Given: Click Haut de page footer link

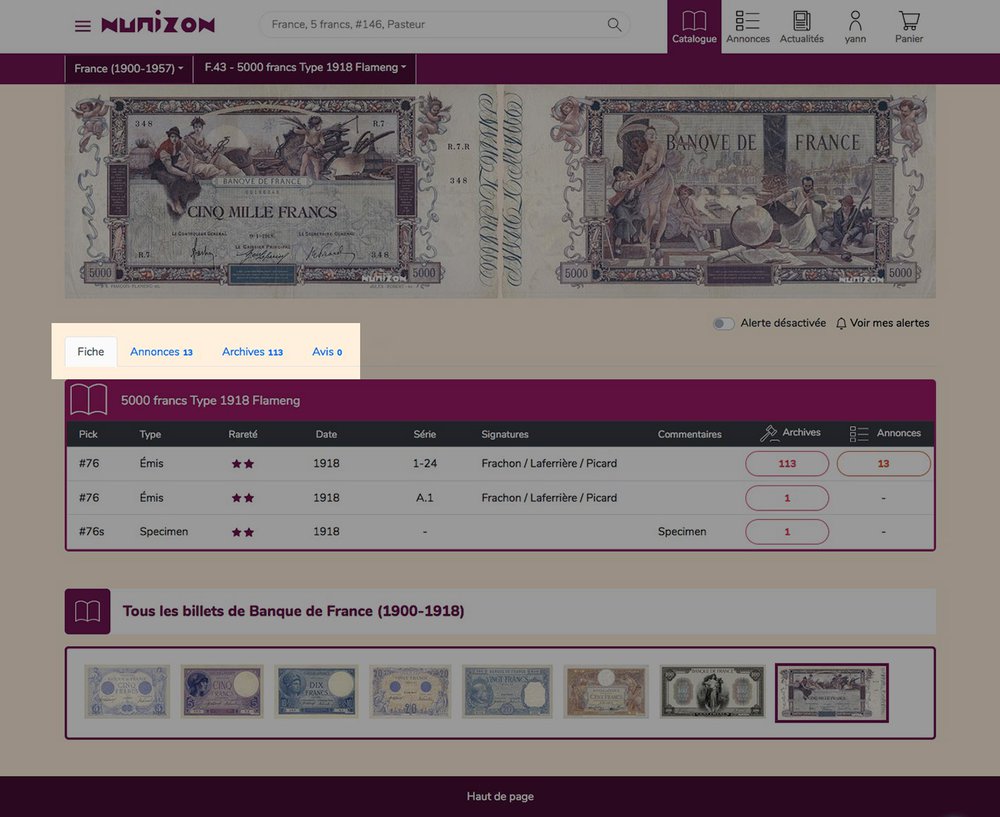Looking at the screenshot, I should point(500,796).
